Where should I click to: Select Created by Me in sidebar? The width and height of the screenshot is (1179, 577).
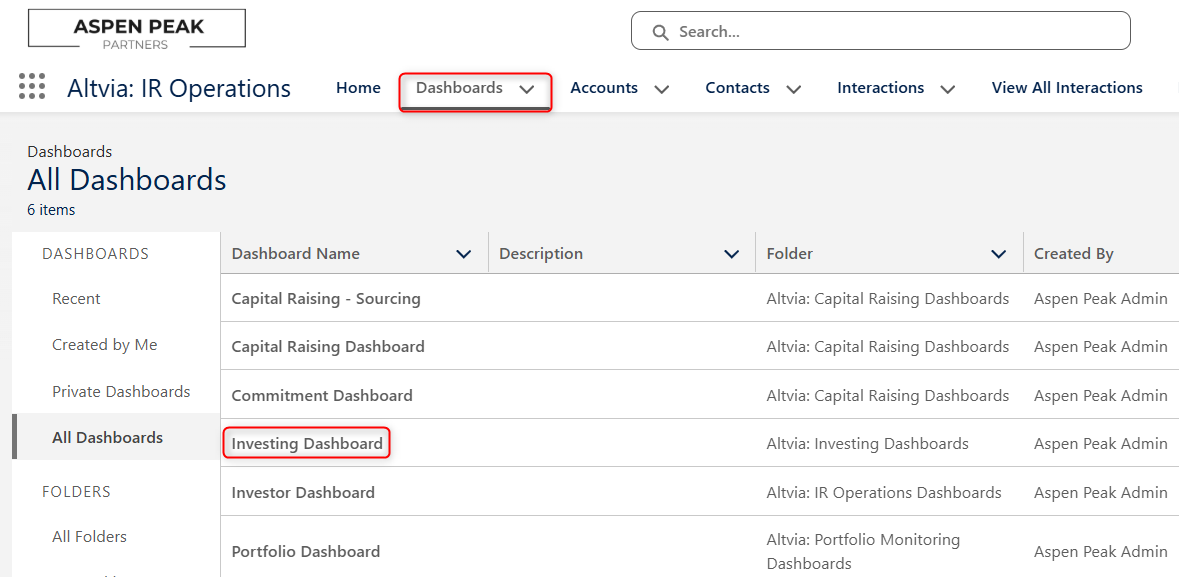pos(105,345)
